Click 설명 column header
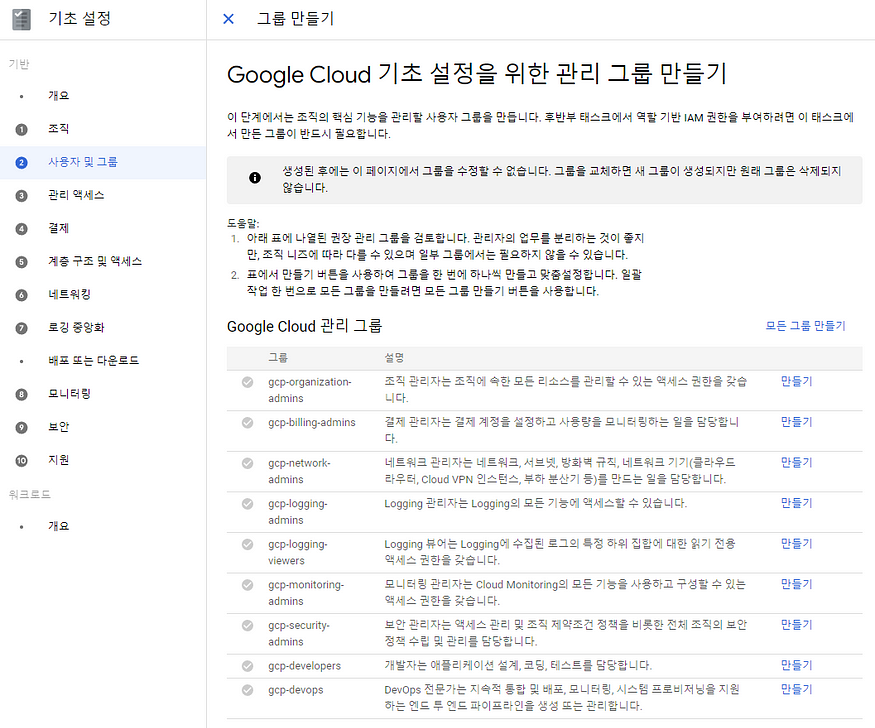Viewport: 875px width, 728px height. pos(394,358)
